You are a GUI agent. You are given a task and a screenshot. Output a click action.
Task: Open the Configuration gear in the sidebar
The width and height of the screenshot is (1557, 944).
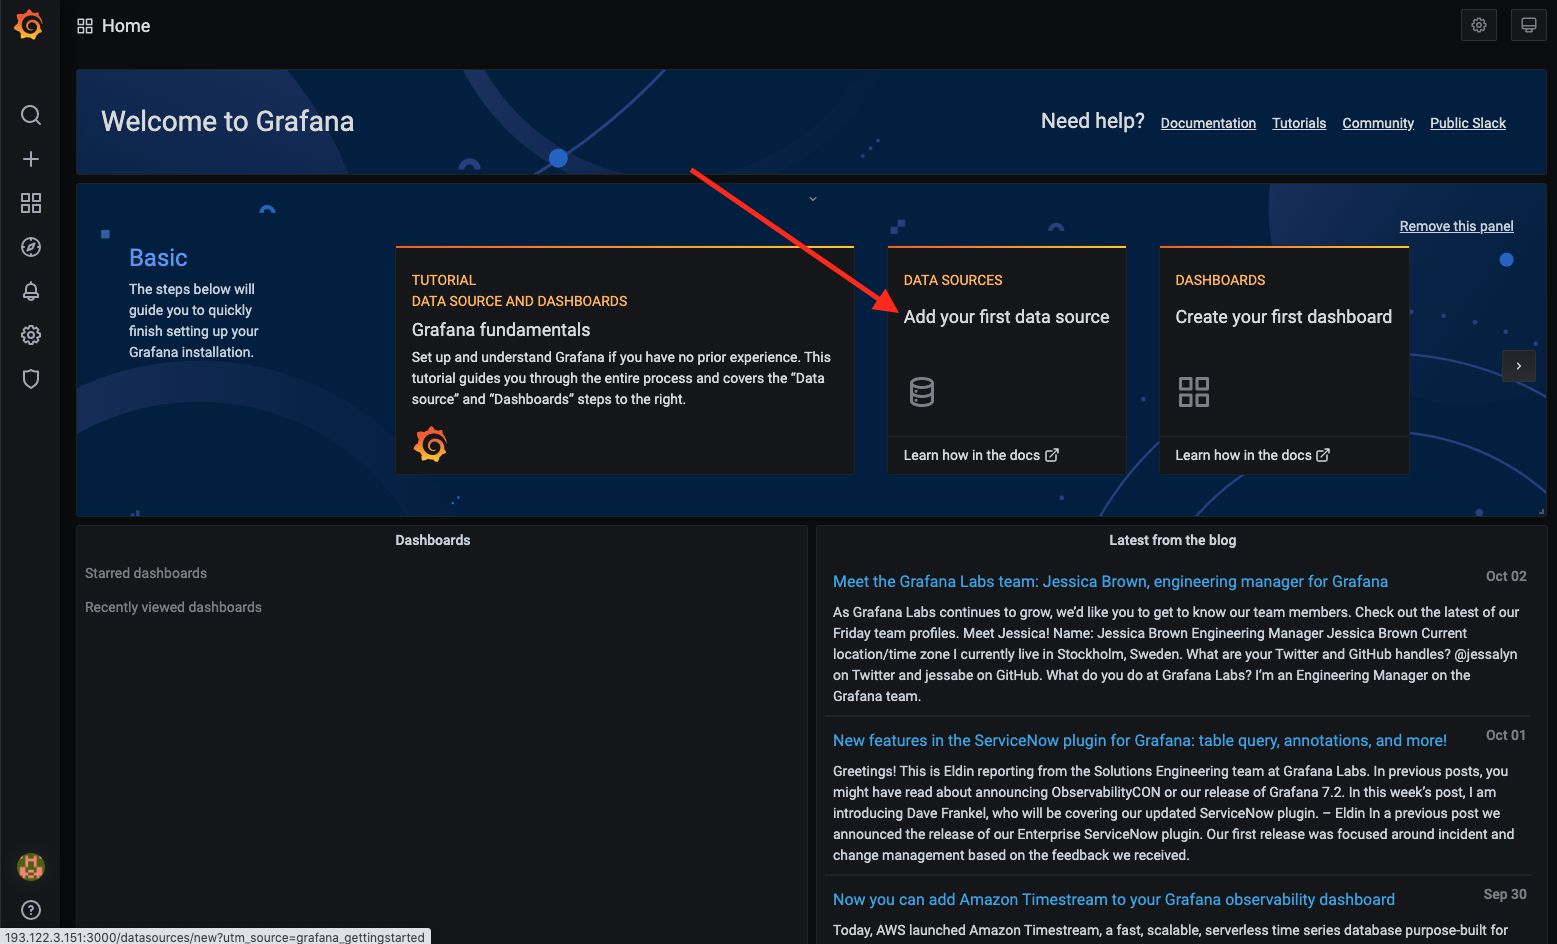31,335
